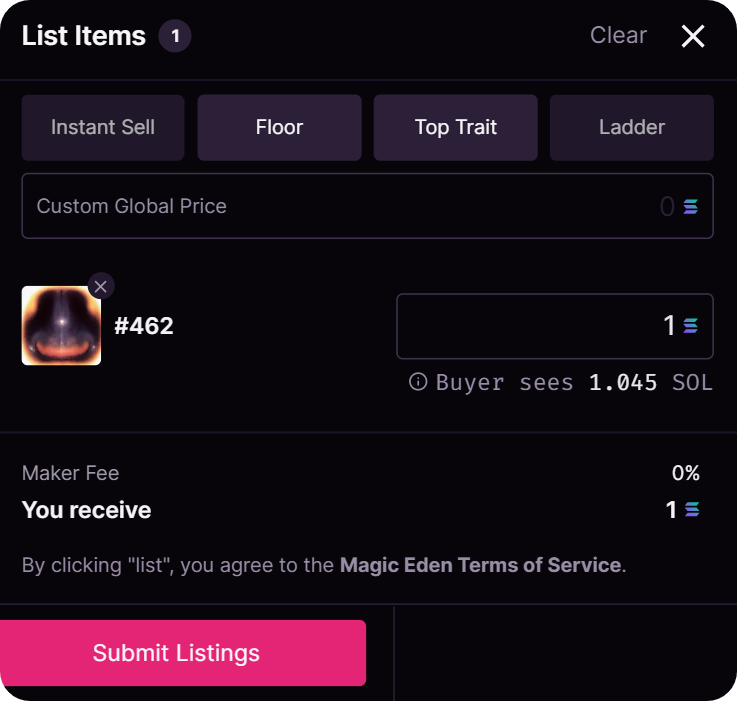Click the listing price input for #462
Viewport: 737px width, 701px height.
click(x=540, y=326)
